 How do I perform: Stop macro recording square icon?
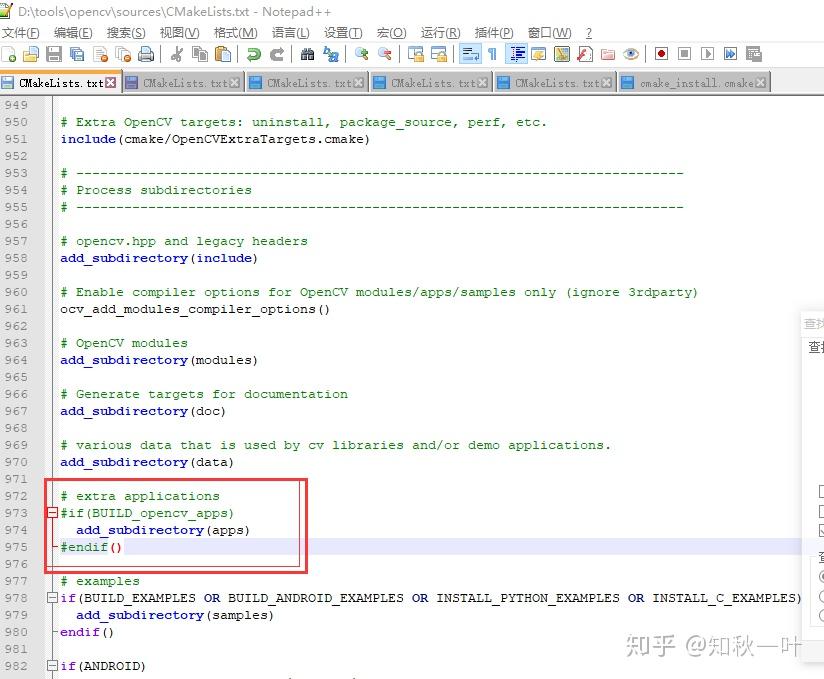pos(684,54)
